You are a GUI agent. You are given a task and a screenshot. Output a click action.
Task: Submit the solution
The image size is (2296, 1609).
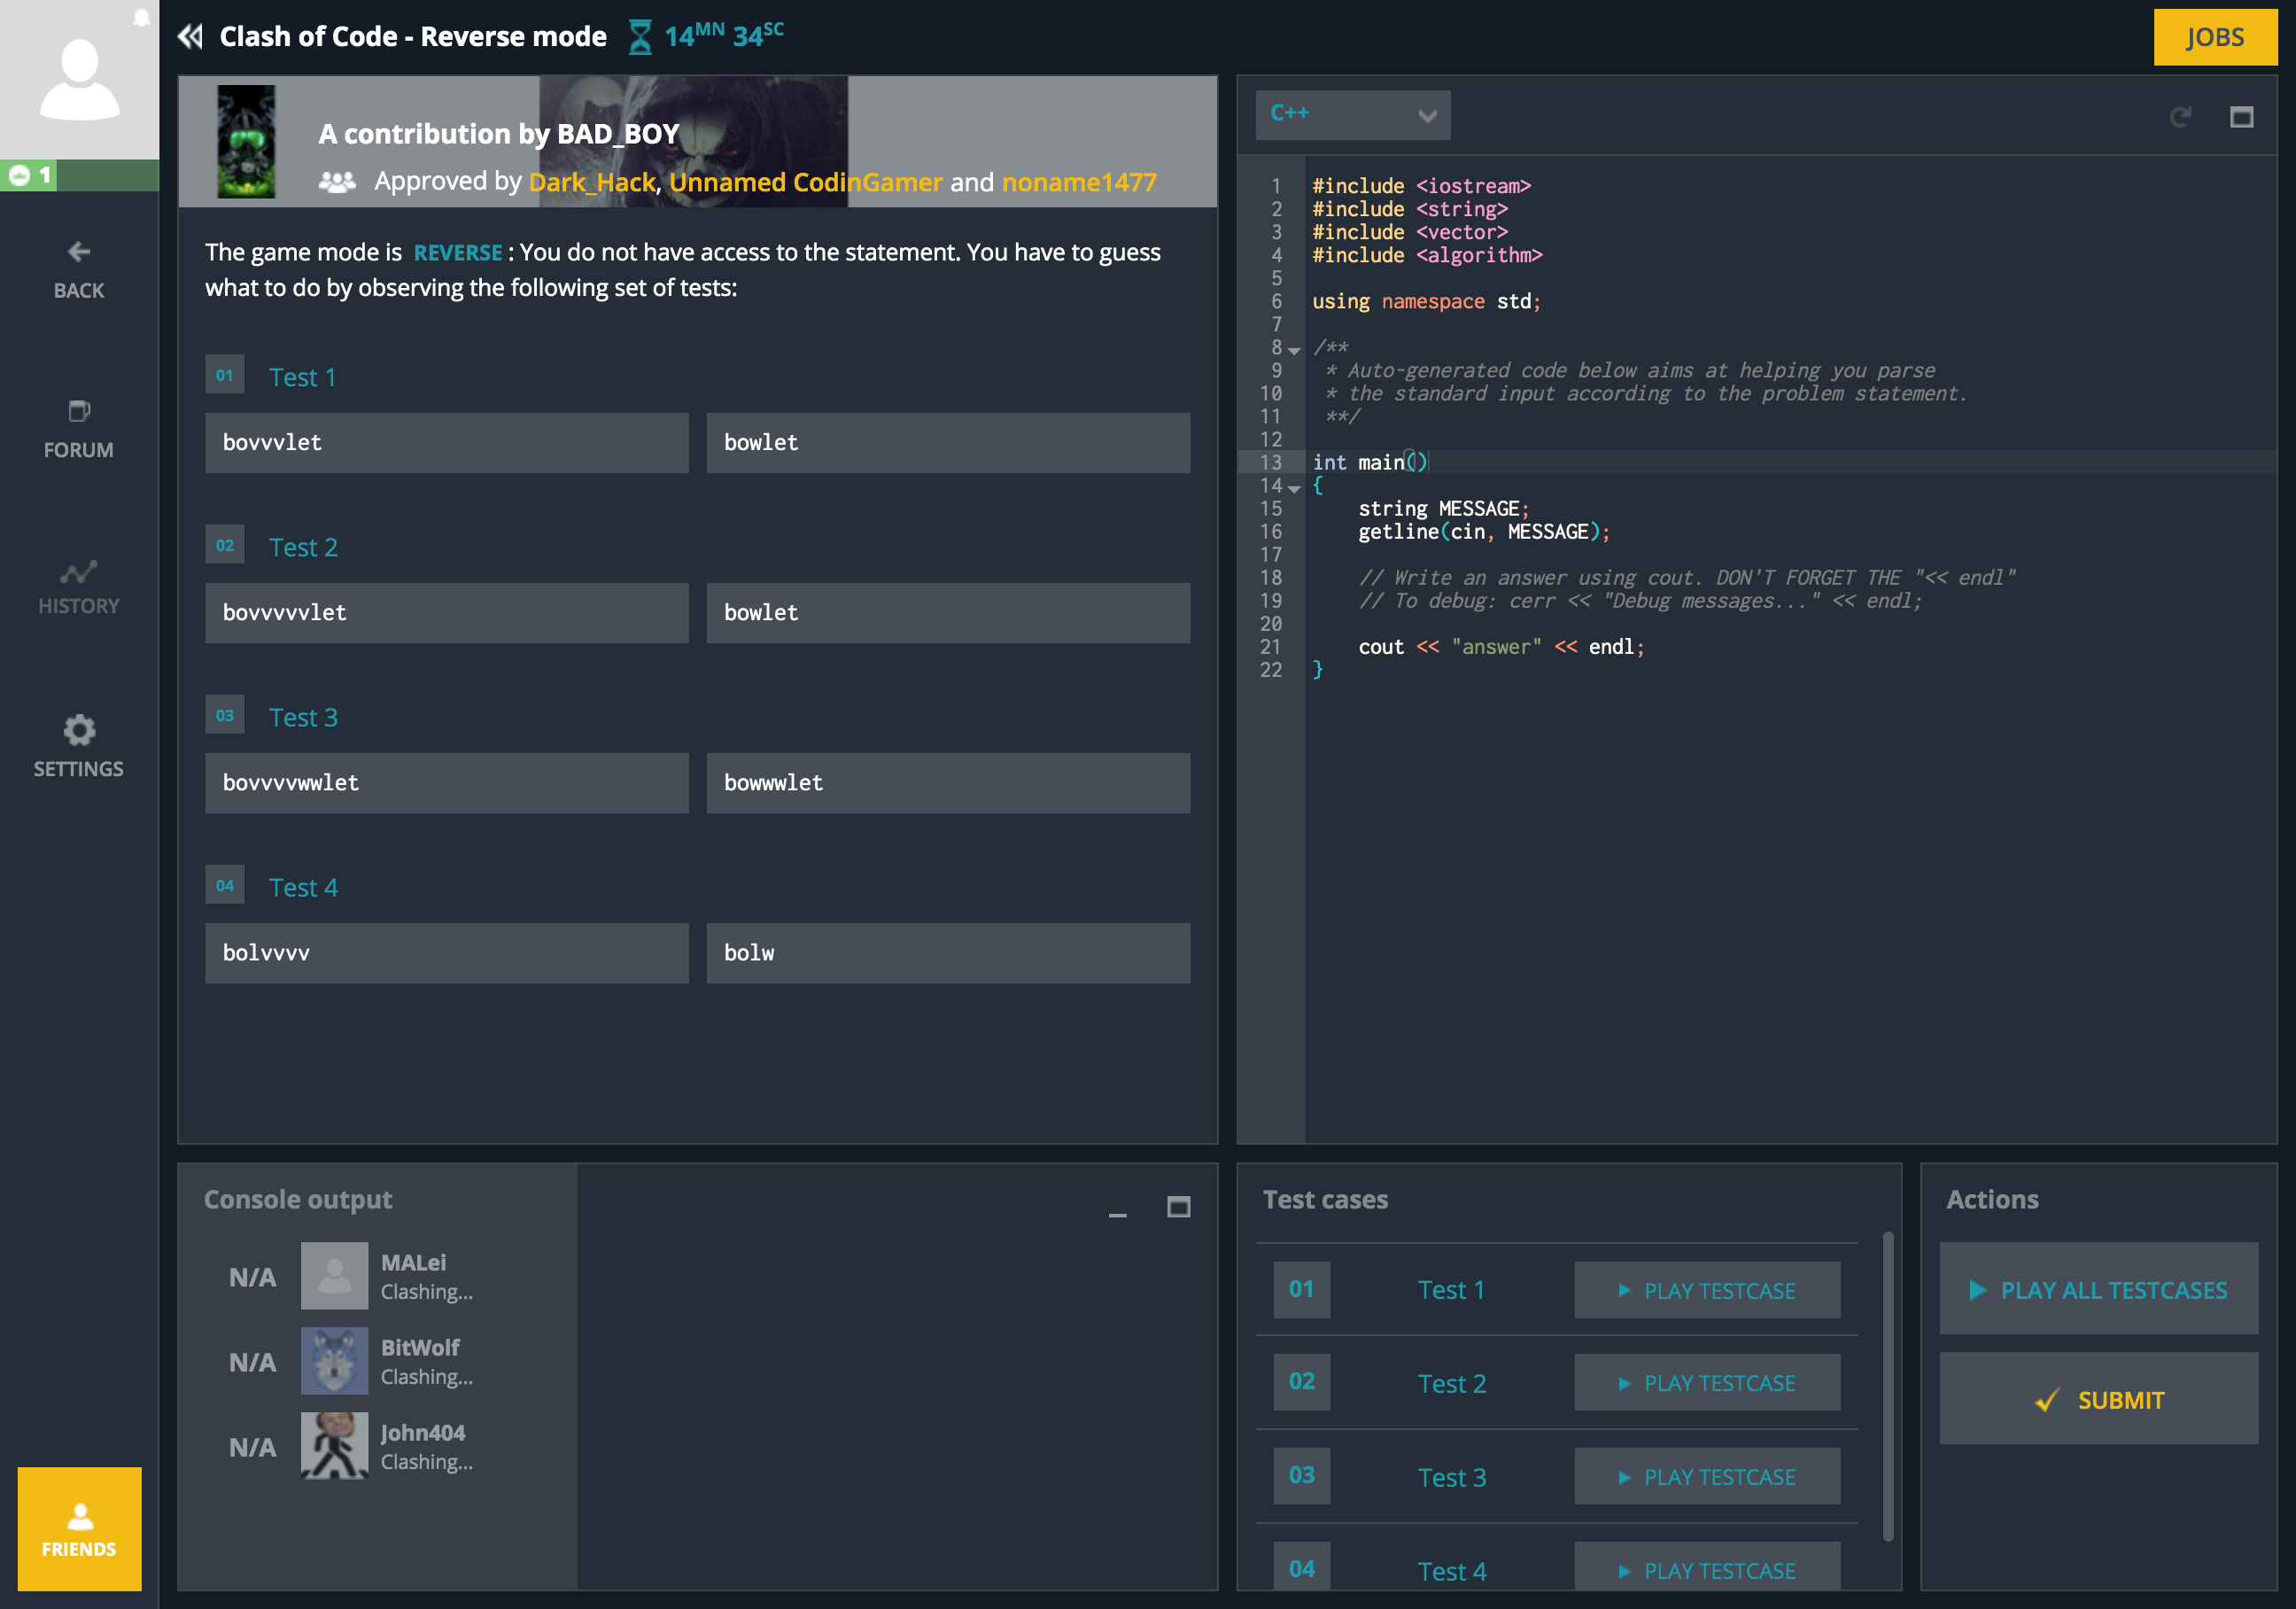coord(2098,1399)
